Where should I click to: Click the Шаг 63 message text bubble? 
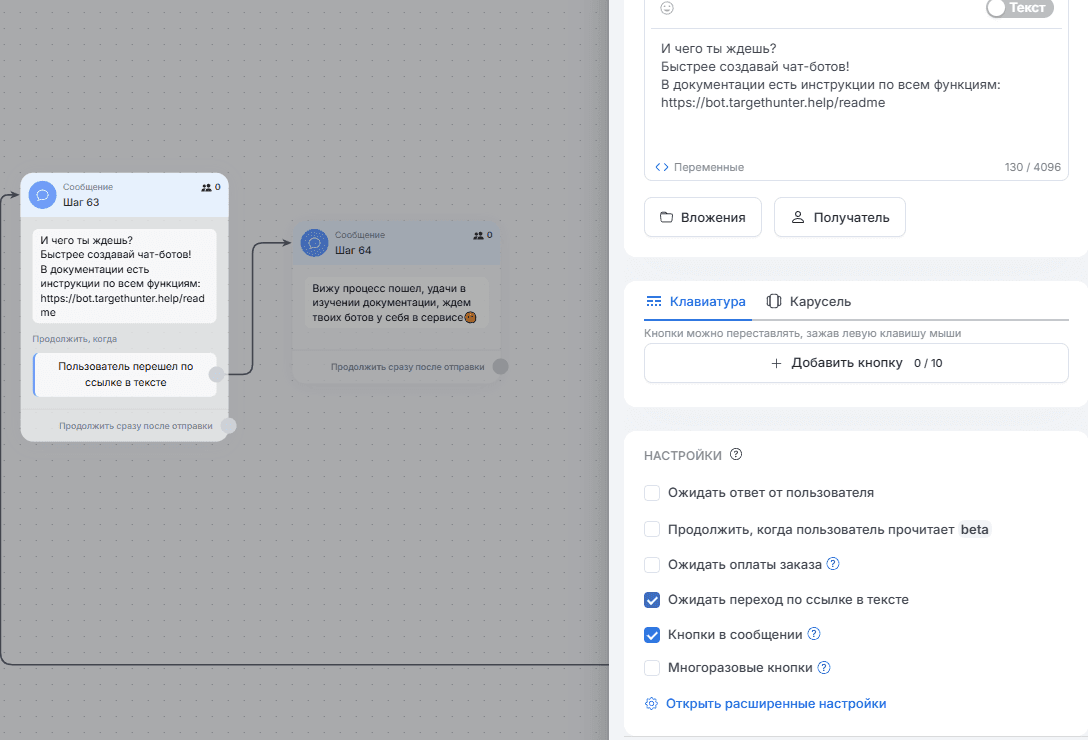(125, 276)
